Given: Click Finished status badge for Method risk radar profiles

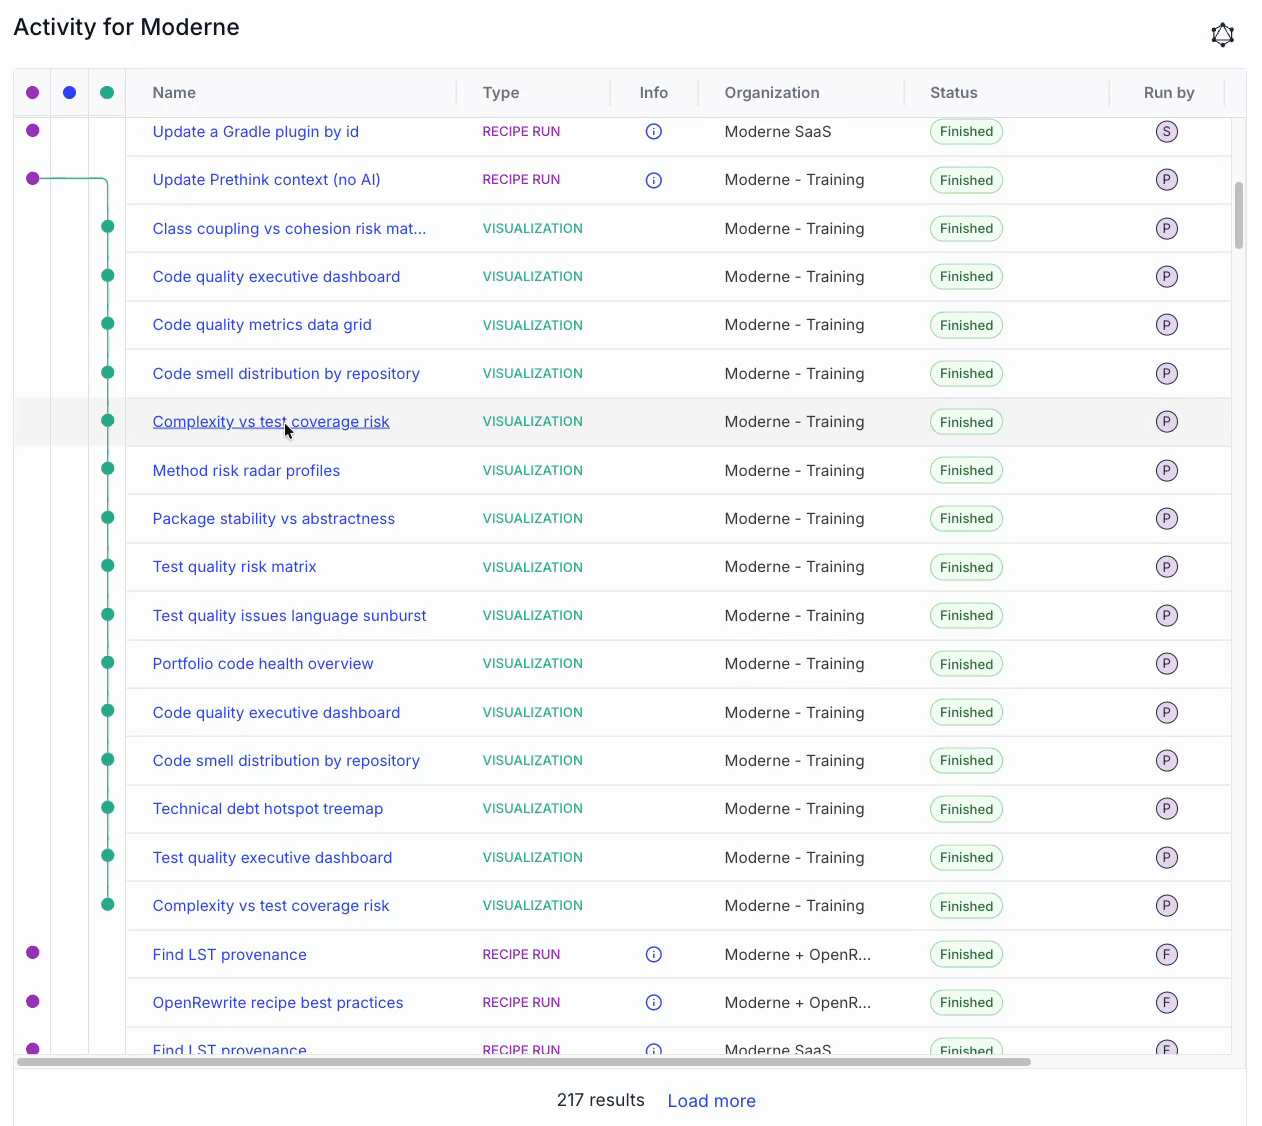Looking at the screenshot, I should (966, 470).
